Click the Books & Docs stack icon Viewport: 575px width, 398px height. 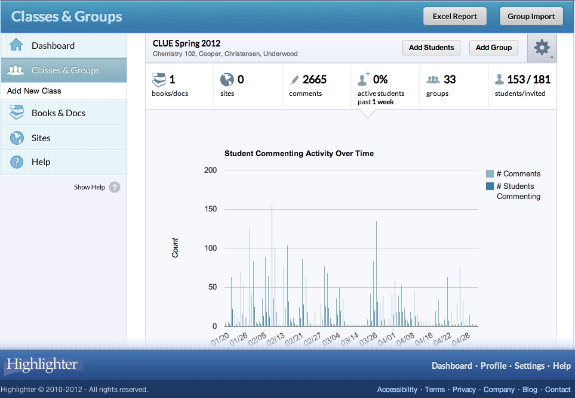click(x=17, y=113)
